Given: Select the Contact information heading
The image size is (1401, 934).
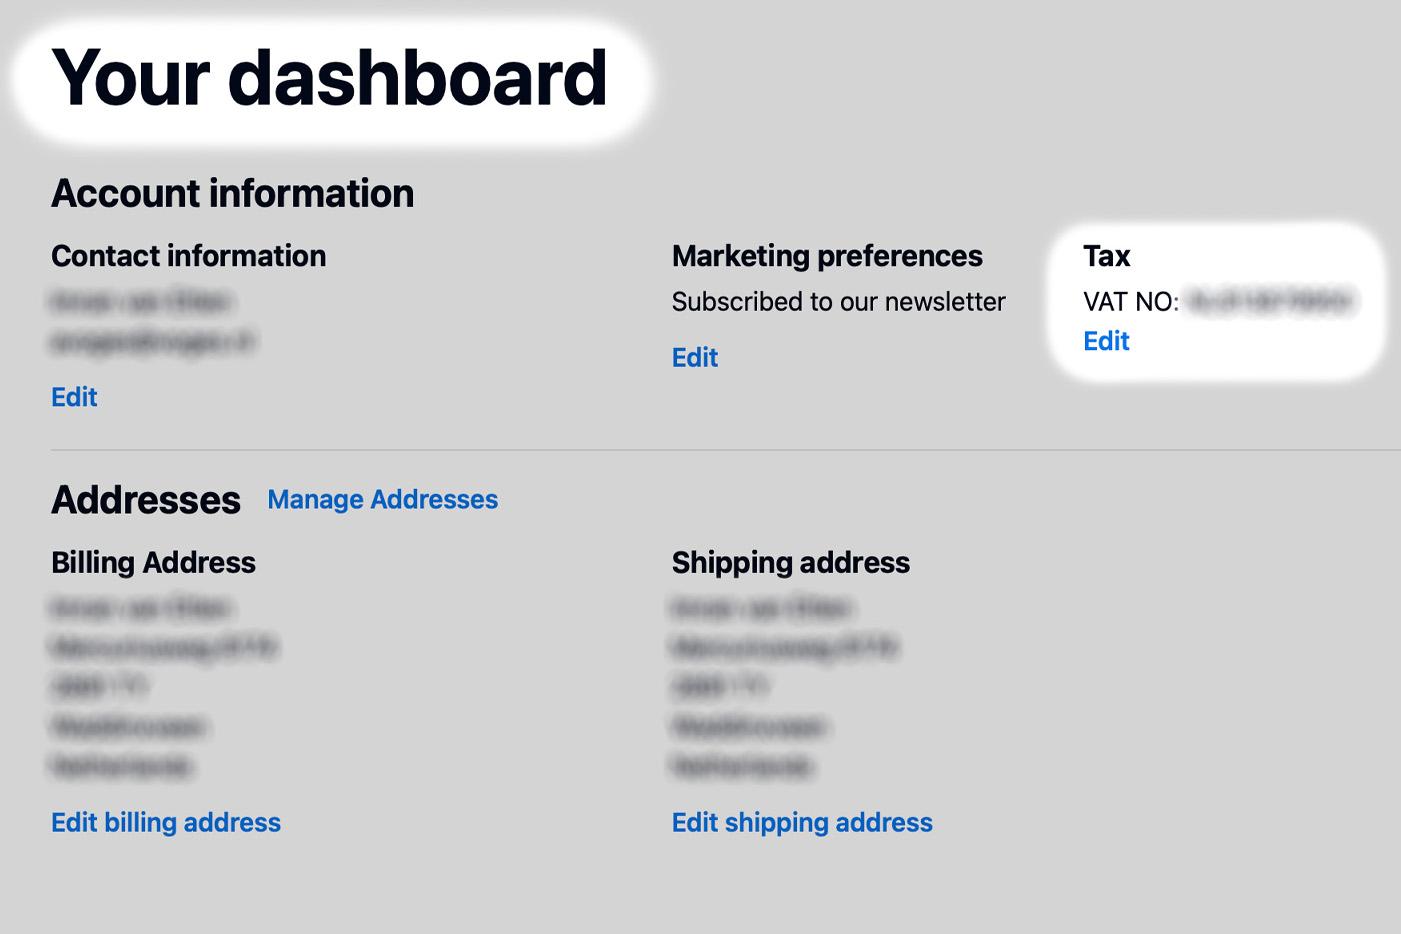Looking at the screenshot, I should pyautogui.click(x=188, y=256).
